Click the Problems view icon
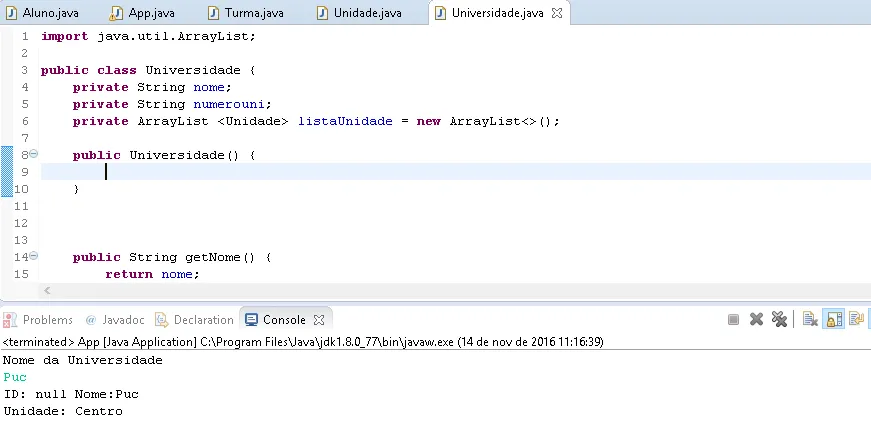 point(9,320)
